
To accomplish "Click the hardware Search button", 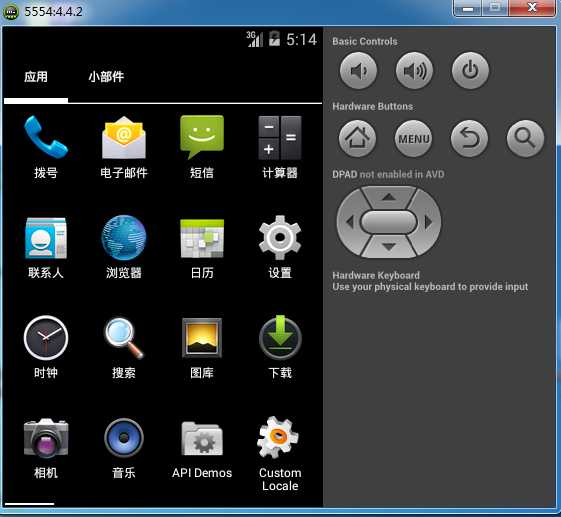I will click(525, 138).
